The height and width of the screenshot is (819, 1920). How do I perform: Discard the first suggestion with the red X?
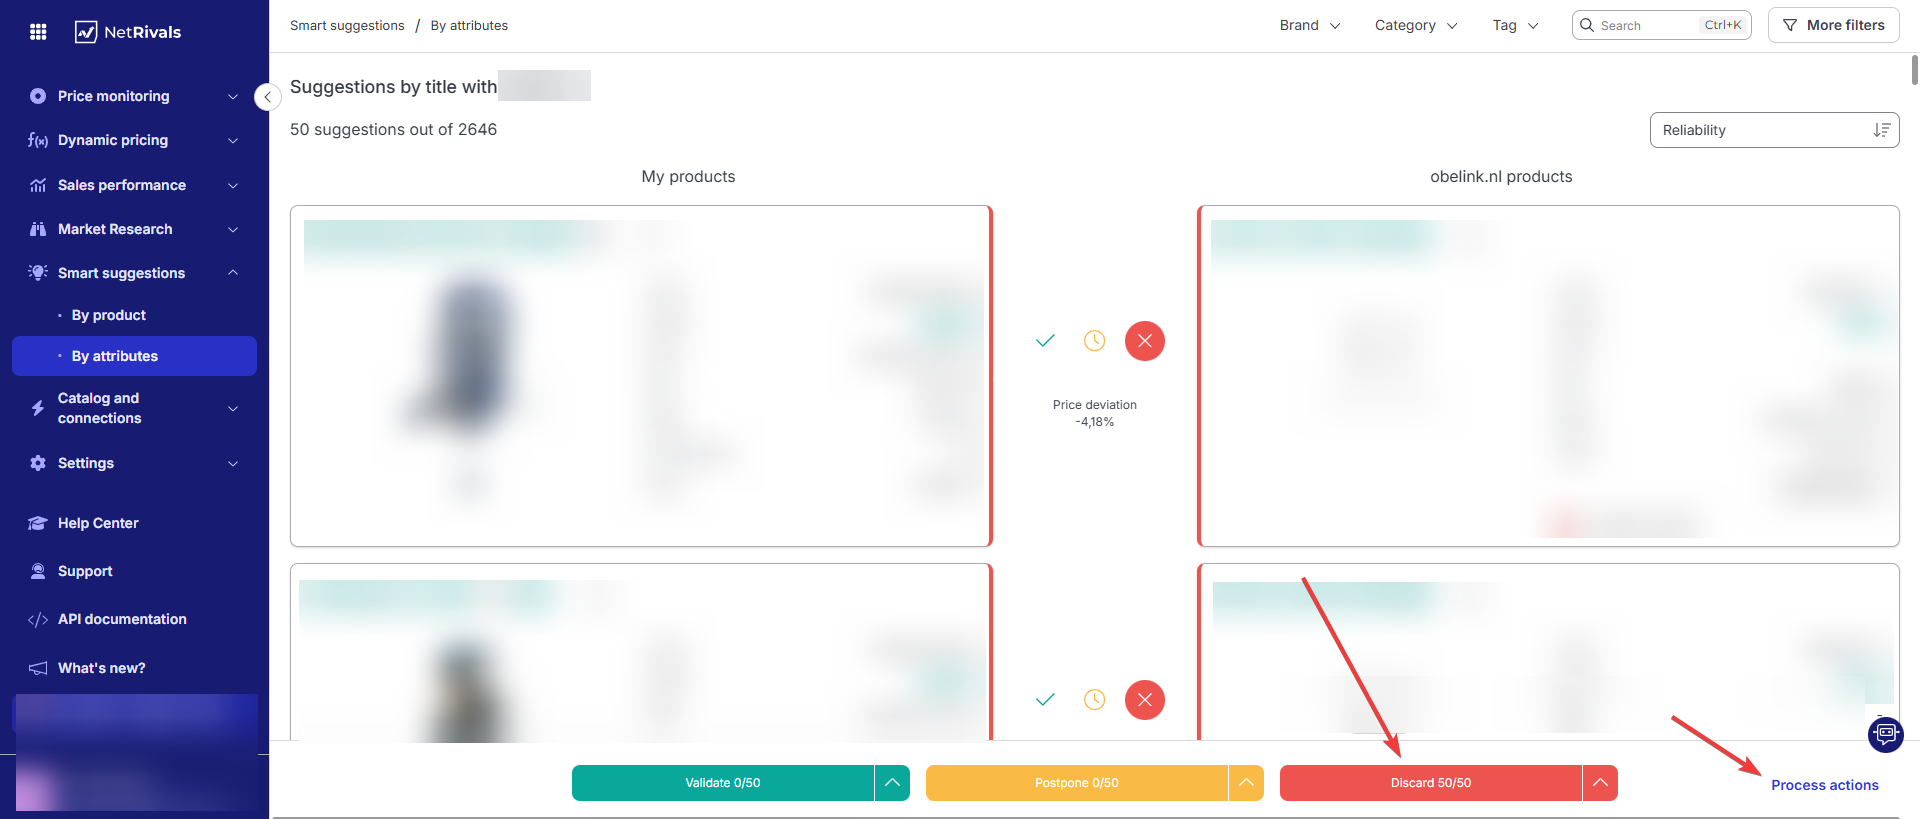[x=1145, y=341]
